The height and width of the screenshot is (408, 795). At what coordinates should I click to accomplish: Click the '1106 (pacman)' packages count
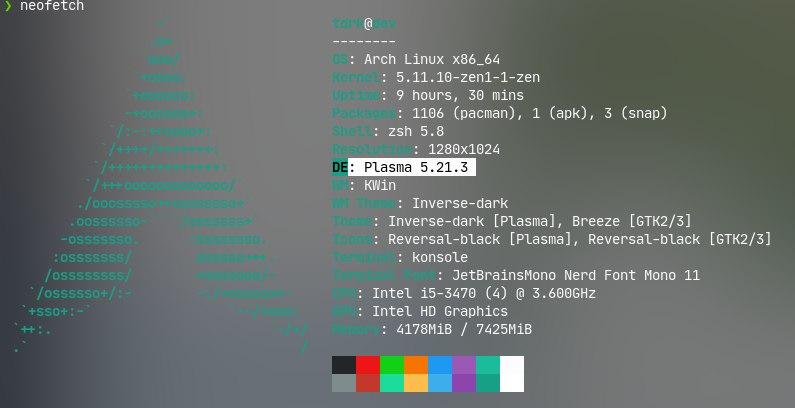tap(464, 114)
